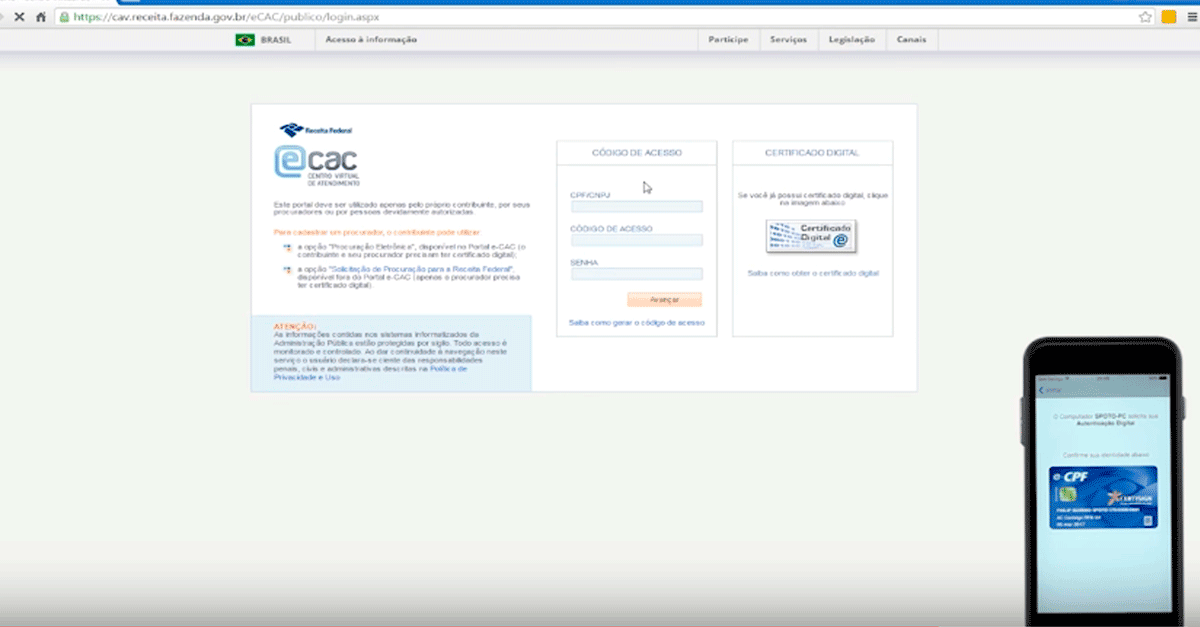This screenshot has width=1200, height=627.
Task: Tap the e-CPF card on the phone
Action: click(1102, 497)
